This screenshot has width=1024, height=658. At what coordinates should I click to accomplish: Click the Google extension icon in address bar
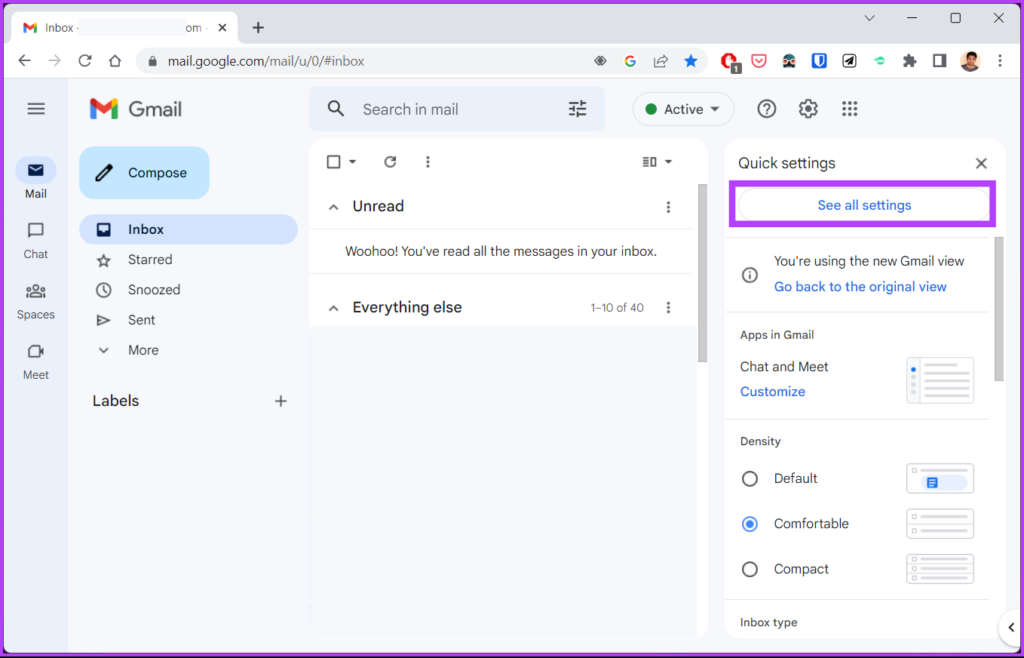tap(630, 61)
